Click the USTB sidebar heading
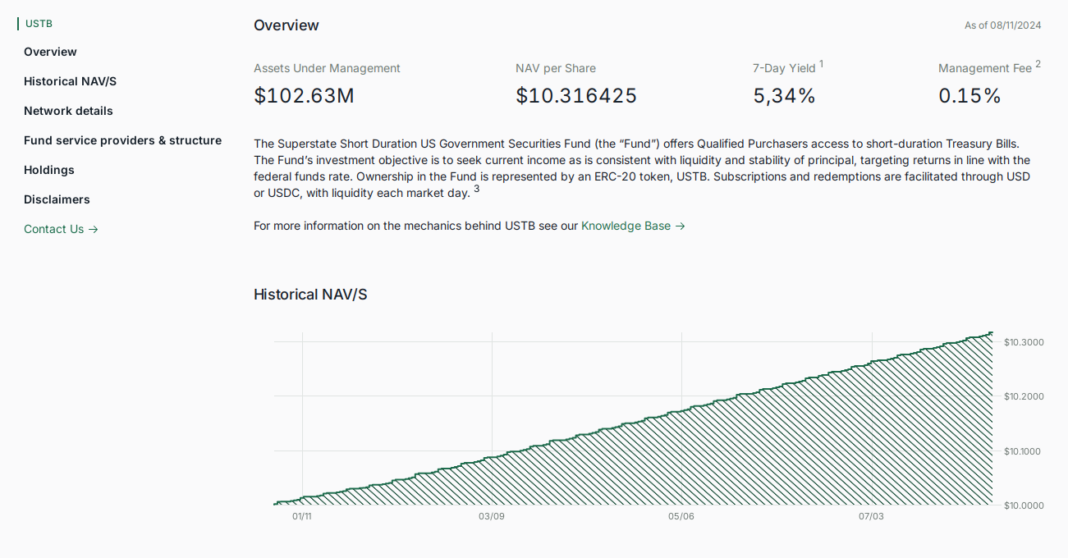The image size is (1068, 558). pos(39,23)
